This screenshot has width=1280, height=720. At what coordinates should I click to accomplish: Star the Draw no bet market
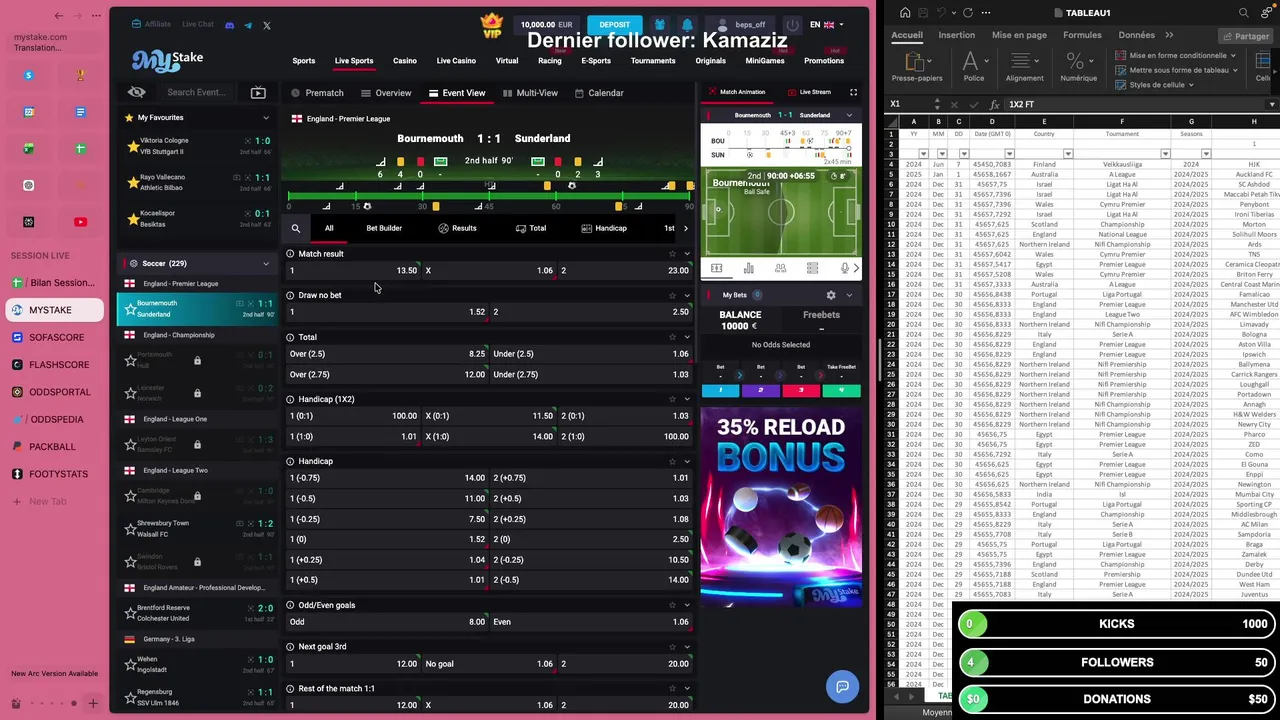pos(672,295)
